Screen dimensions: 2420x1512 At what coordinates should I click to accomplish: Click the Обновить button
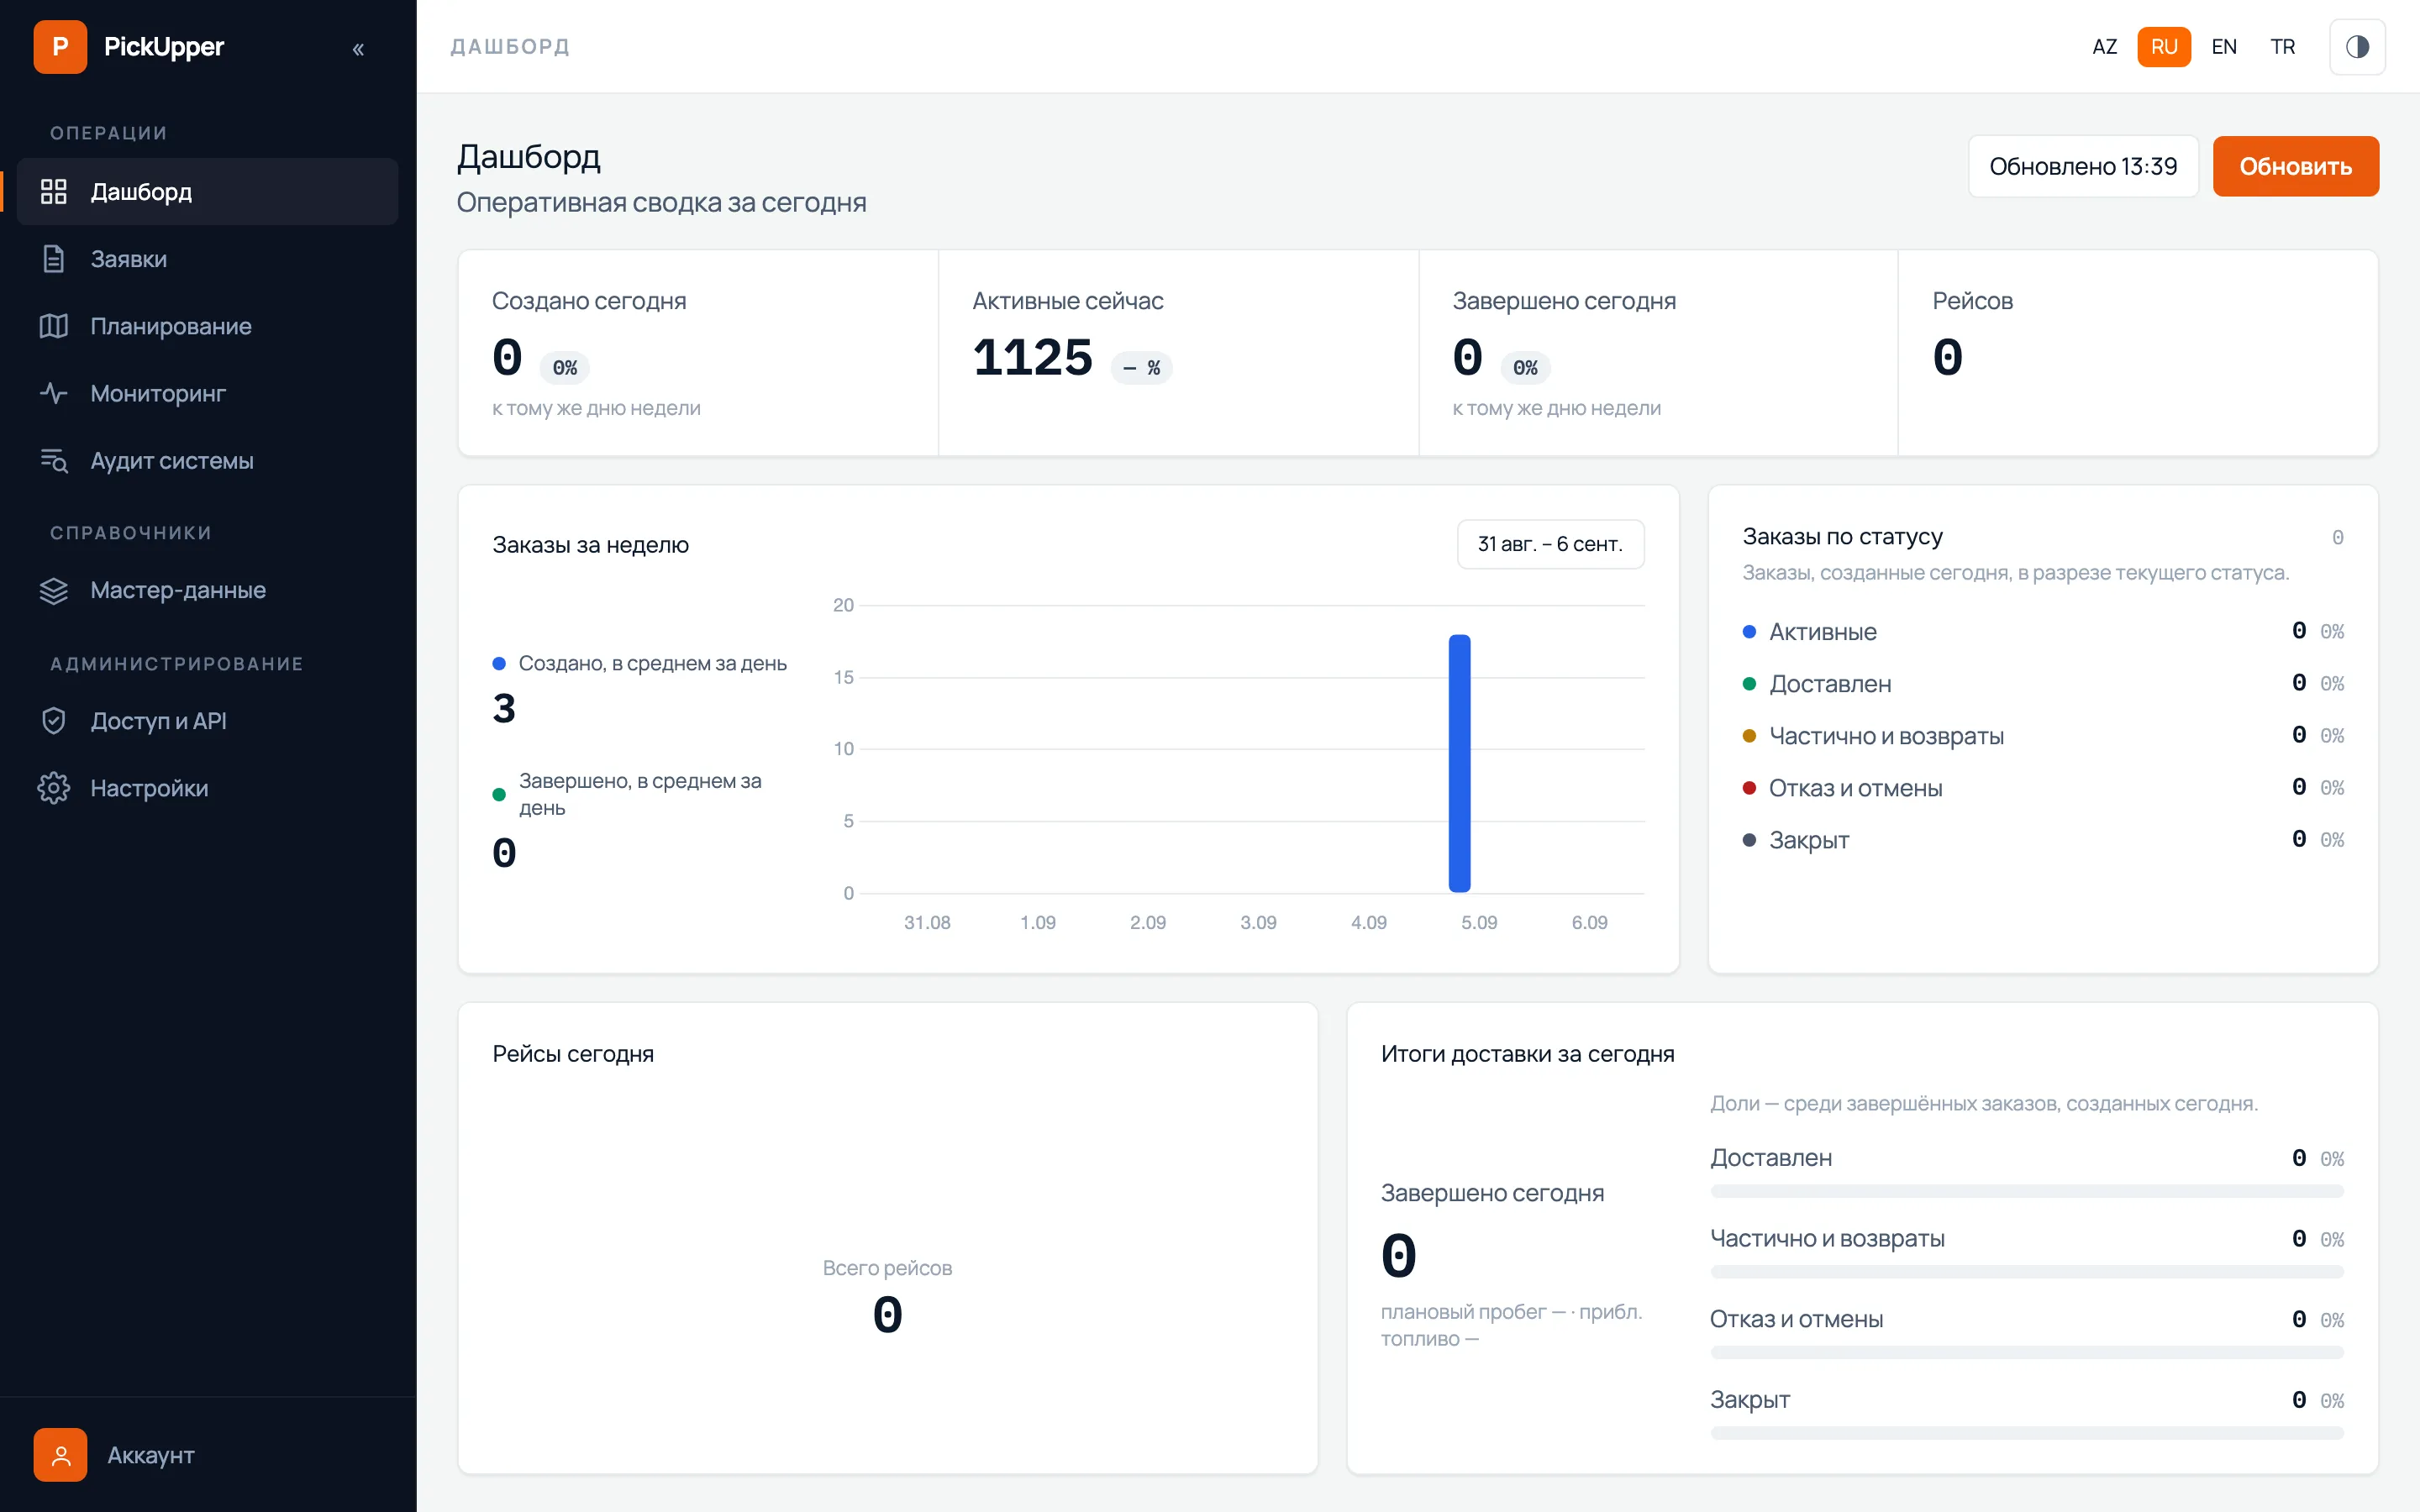tap(2295, 166)
